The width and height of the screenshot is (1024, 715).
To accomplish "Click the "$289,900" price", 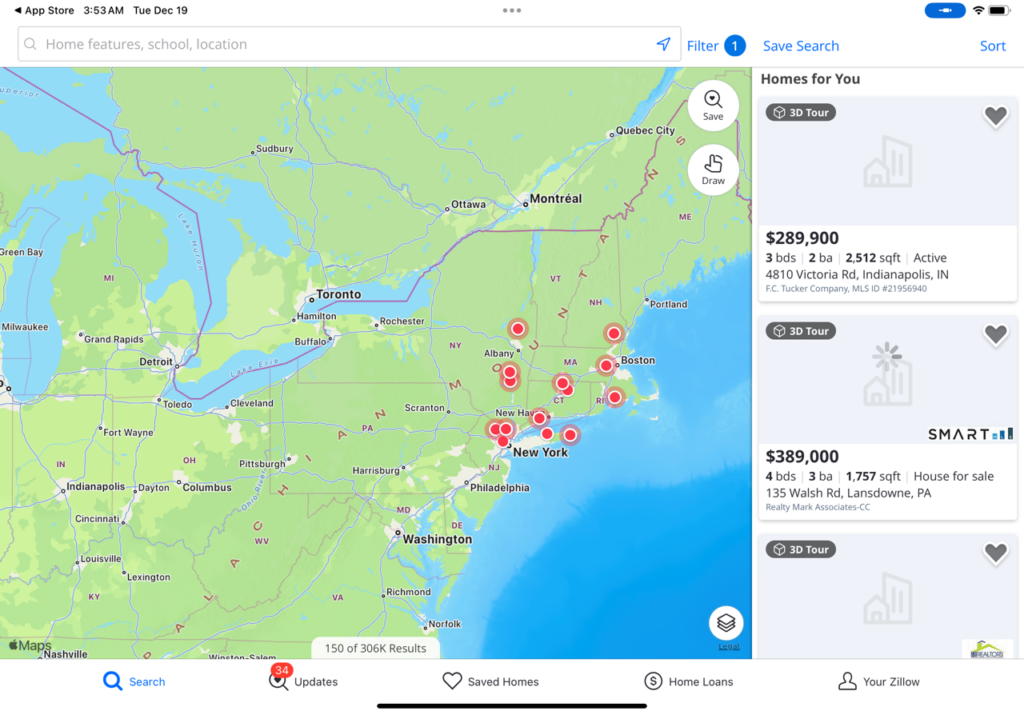I will point(802,238).
